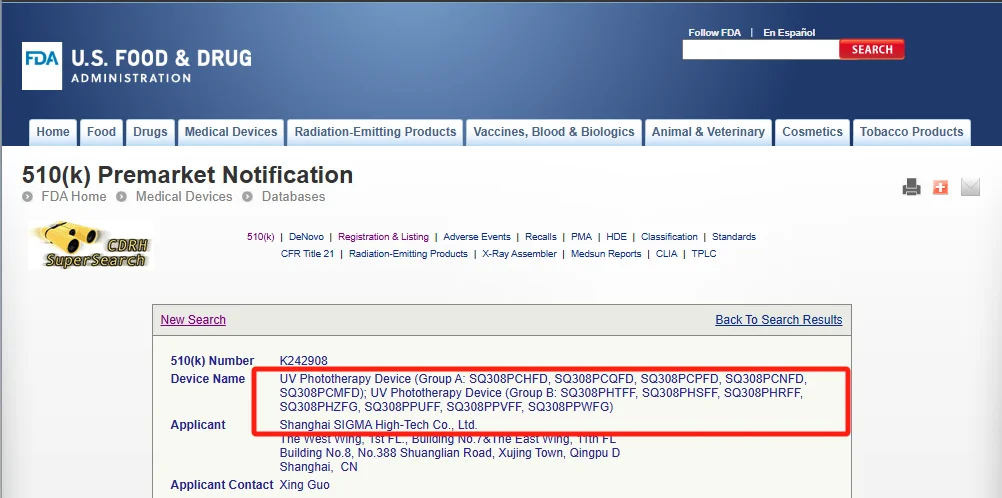1002x498 pixels.
Task: Open the Medical Devices tab
Action: click(231, 132)
